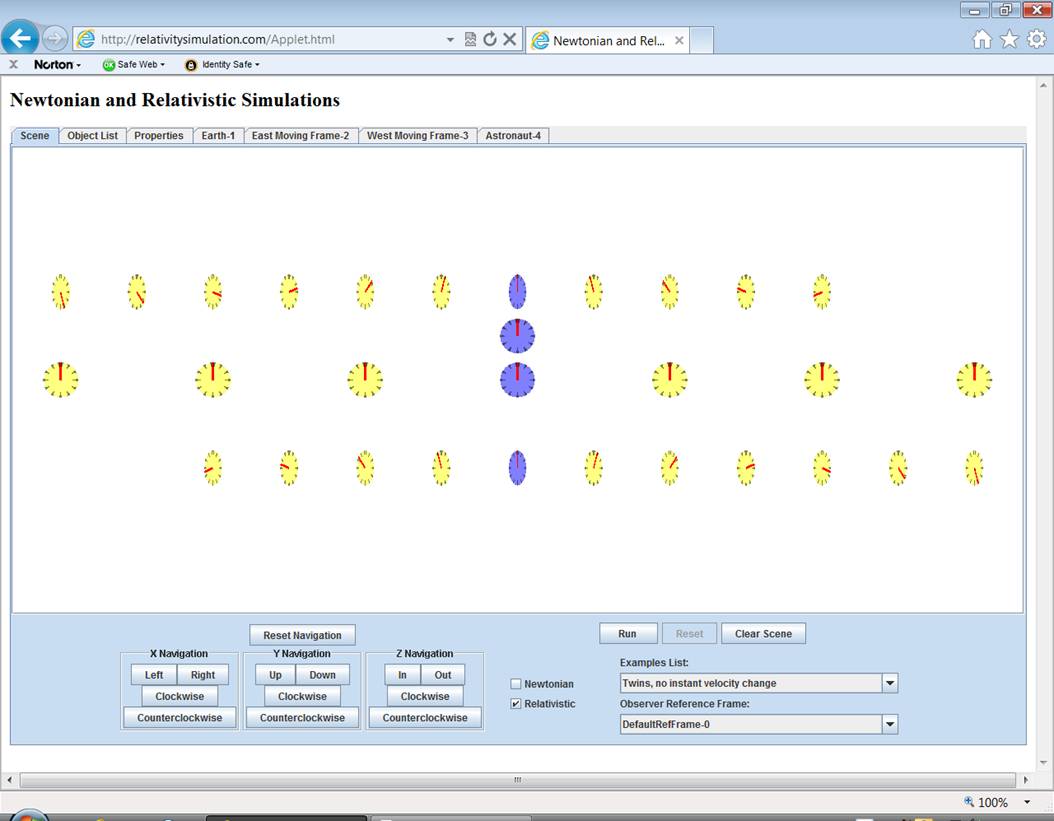Click the Refresh page icon
1054x821 pixels.
490,40
